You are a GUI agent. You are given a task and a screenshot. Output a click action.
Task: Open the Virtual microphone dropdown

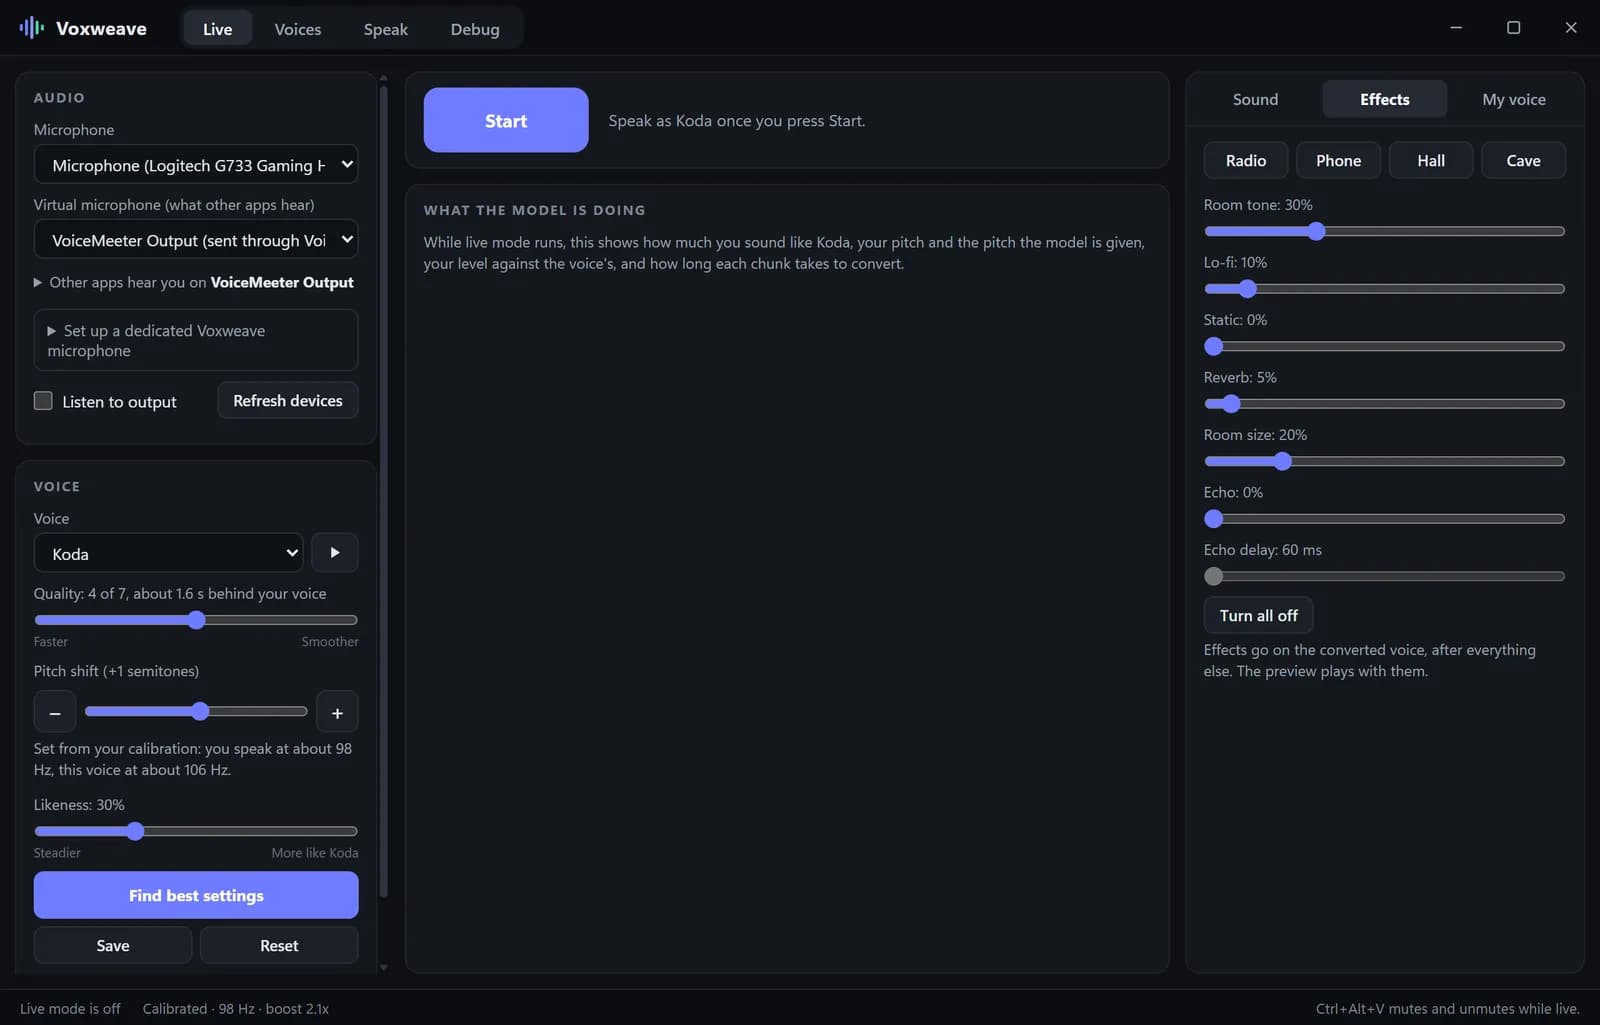196,240
